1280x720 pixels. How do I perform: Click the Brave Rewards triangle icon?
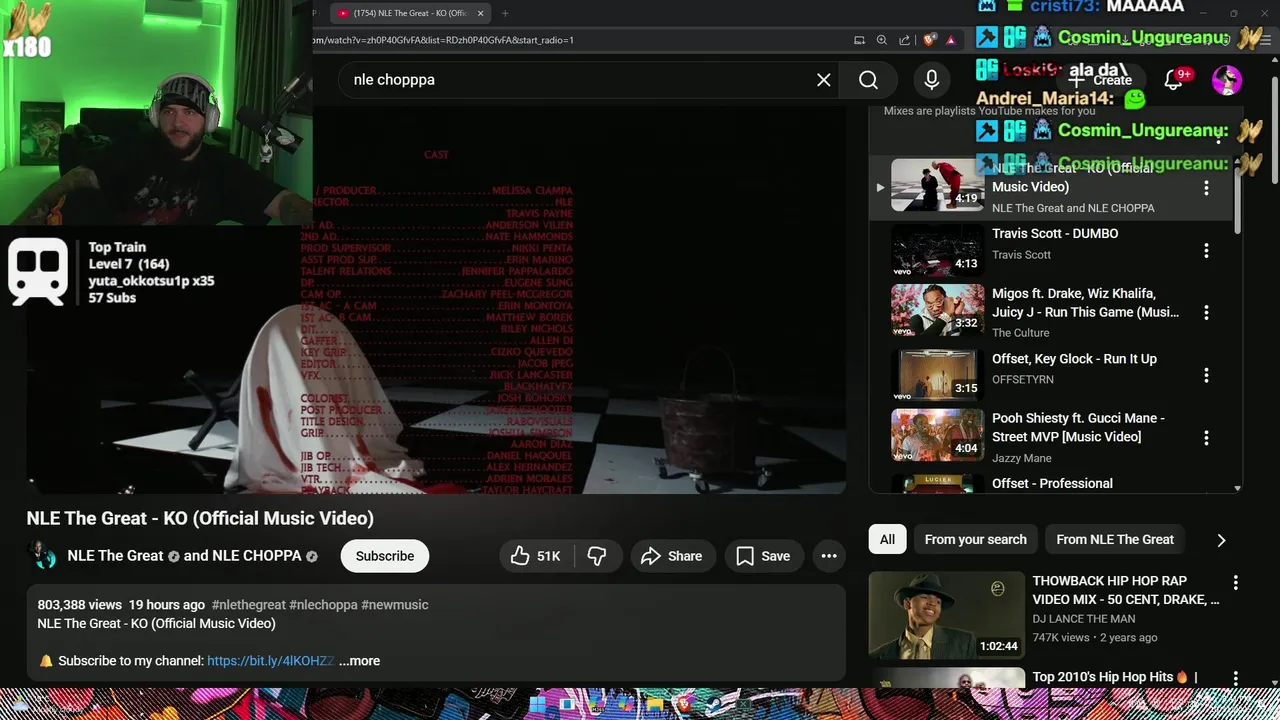[950, 40]
